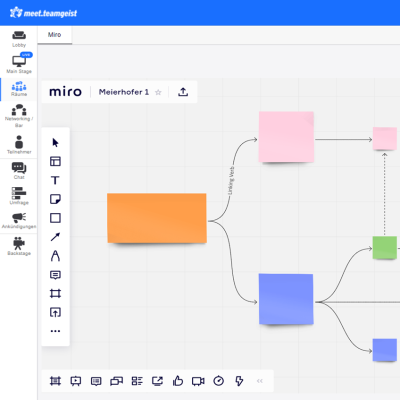Click the Linking Verb connector label

(x=231, y=180)
